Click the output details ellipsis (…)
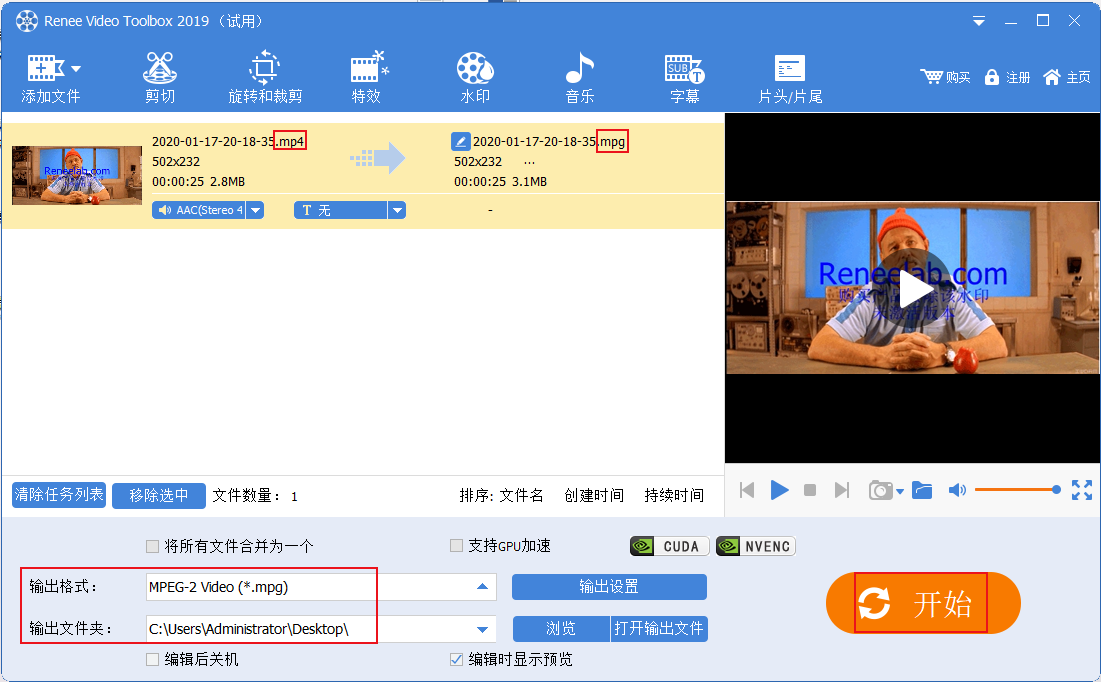Image resolution: width=1101 pixels, height=682 pixels. tap(529, 162)
